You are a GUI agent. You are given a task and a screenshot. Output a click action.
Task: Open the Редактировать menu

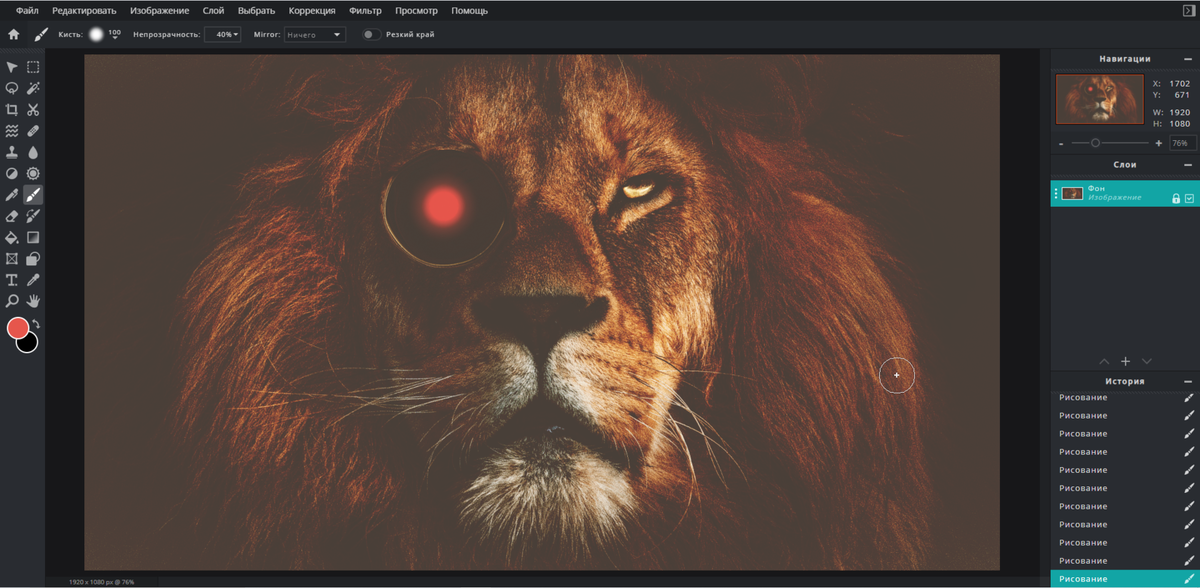84,10
